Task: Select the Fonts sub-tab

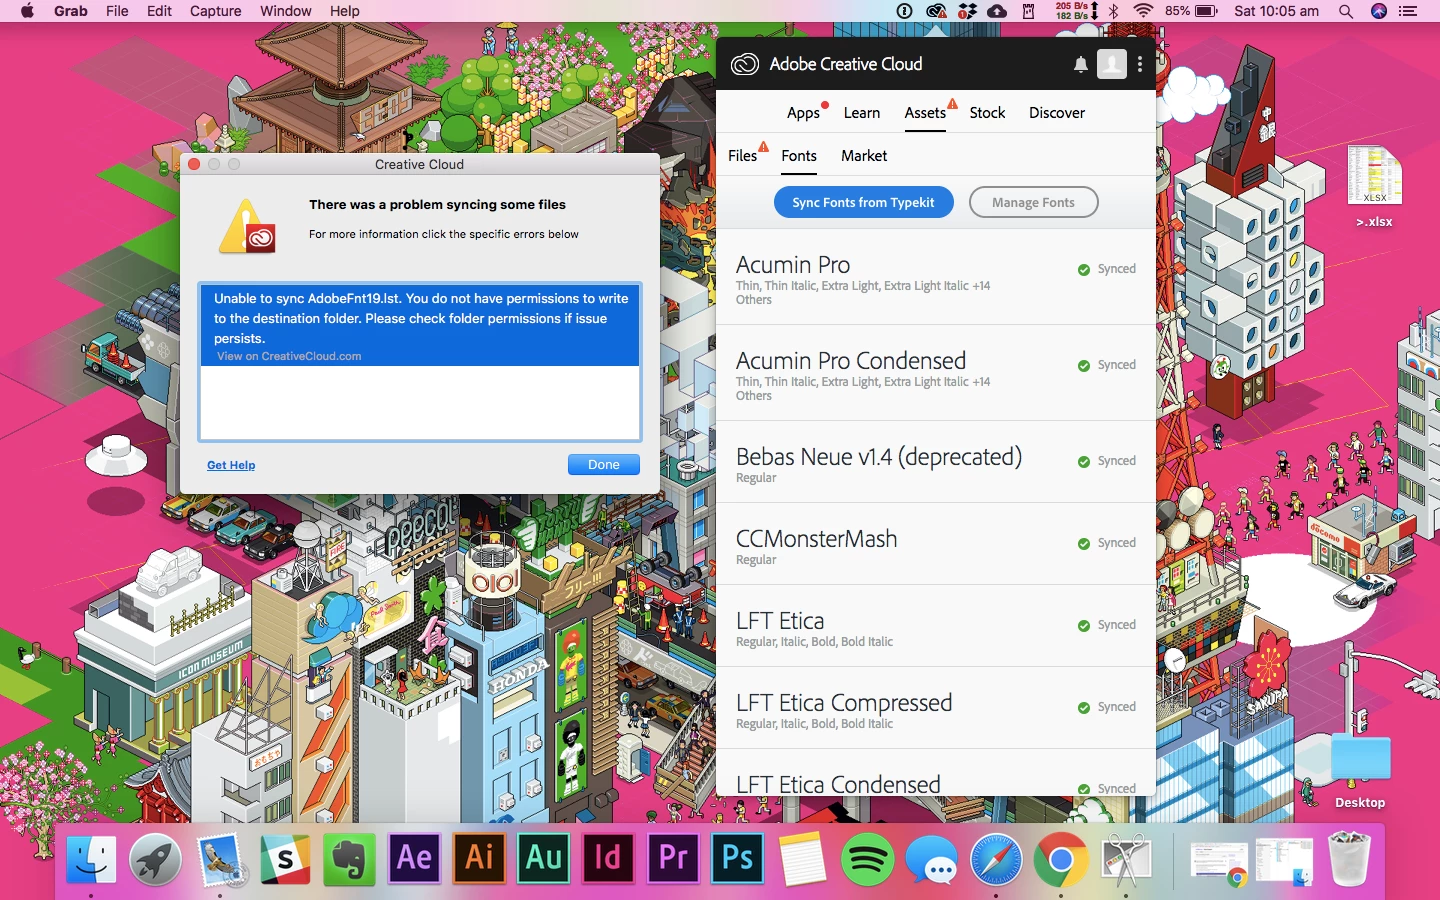Action: pos(799,156)
